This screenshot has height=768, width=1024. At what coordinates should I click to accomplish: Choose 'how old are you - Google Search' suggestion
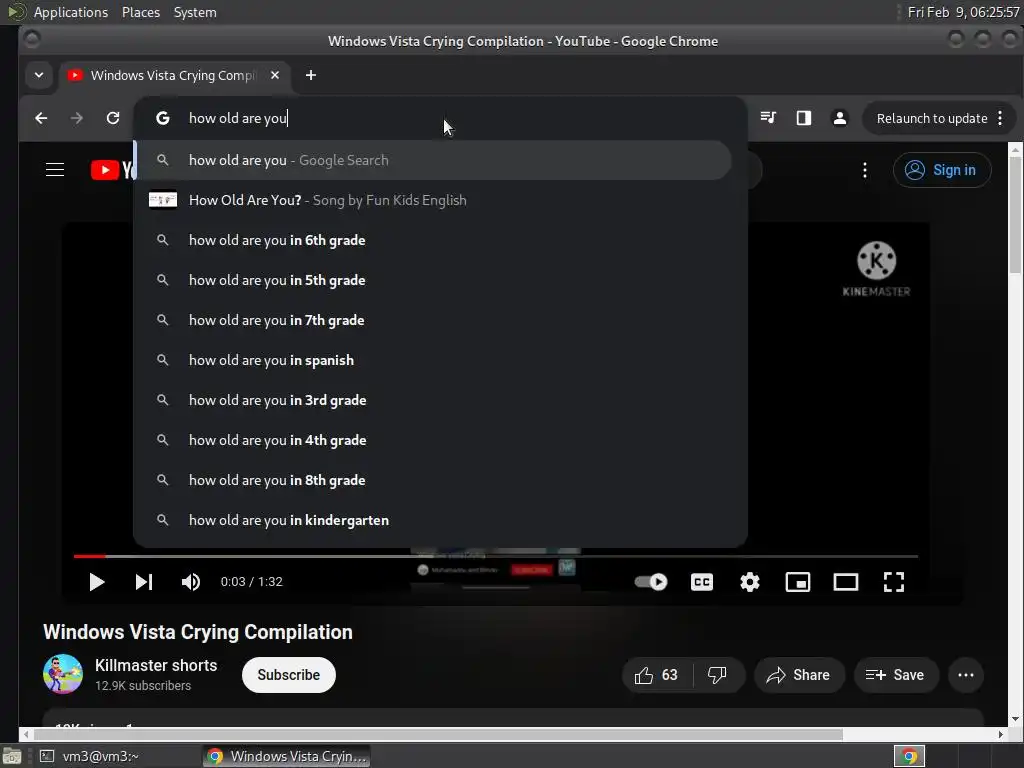433,160
